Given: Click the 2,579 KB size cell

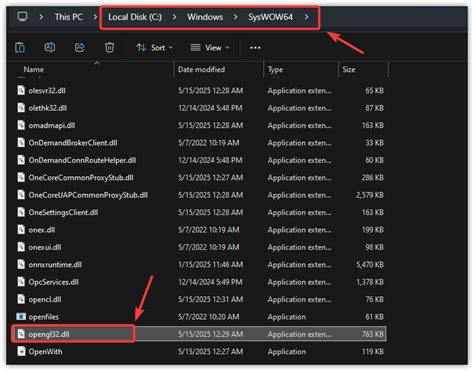Looking at the screenshot, I should coord(370,195).
